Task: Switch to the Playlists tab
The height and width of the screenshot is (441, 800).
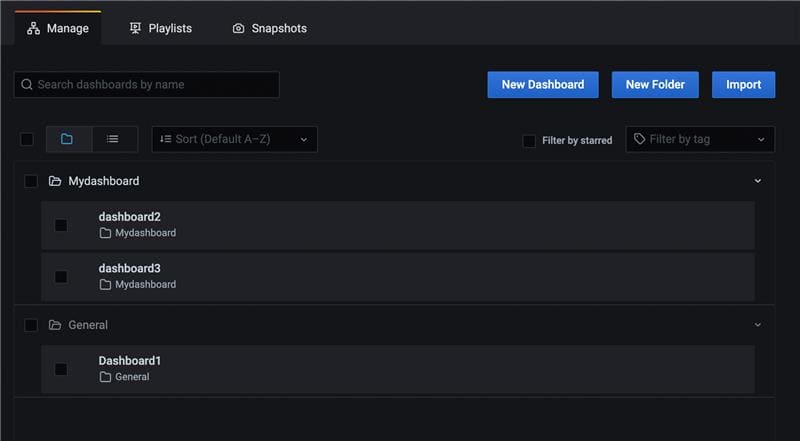Action: tap(161, 29)
